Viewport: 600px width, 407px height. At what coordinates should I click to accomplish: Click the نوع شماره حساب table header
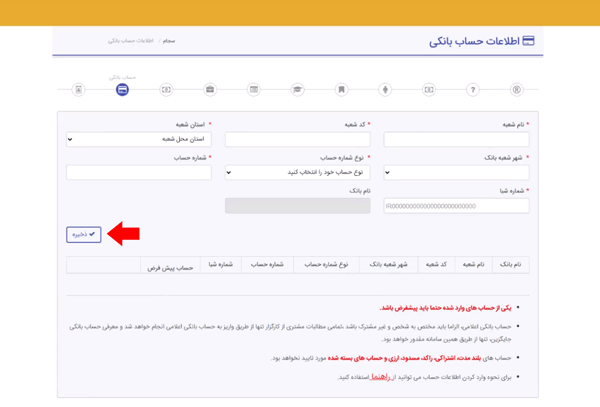pos(326,264)
